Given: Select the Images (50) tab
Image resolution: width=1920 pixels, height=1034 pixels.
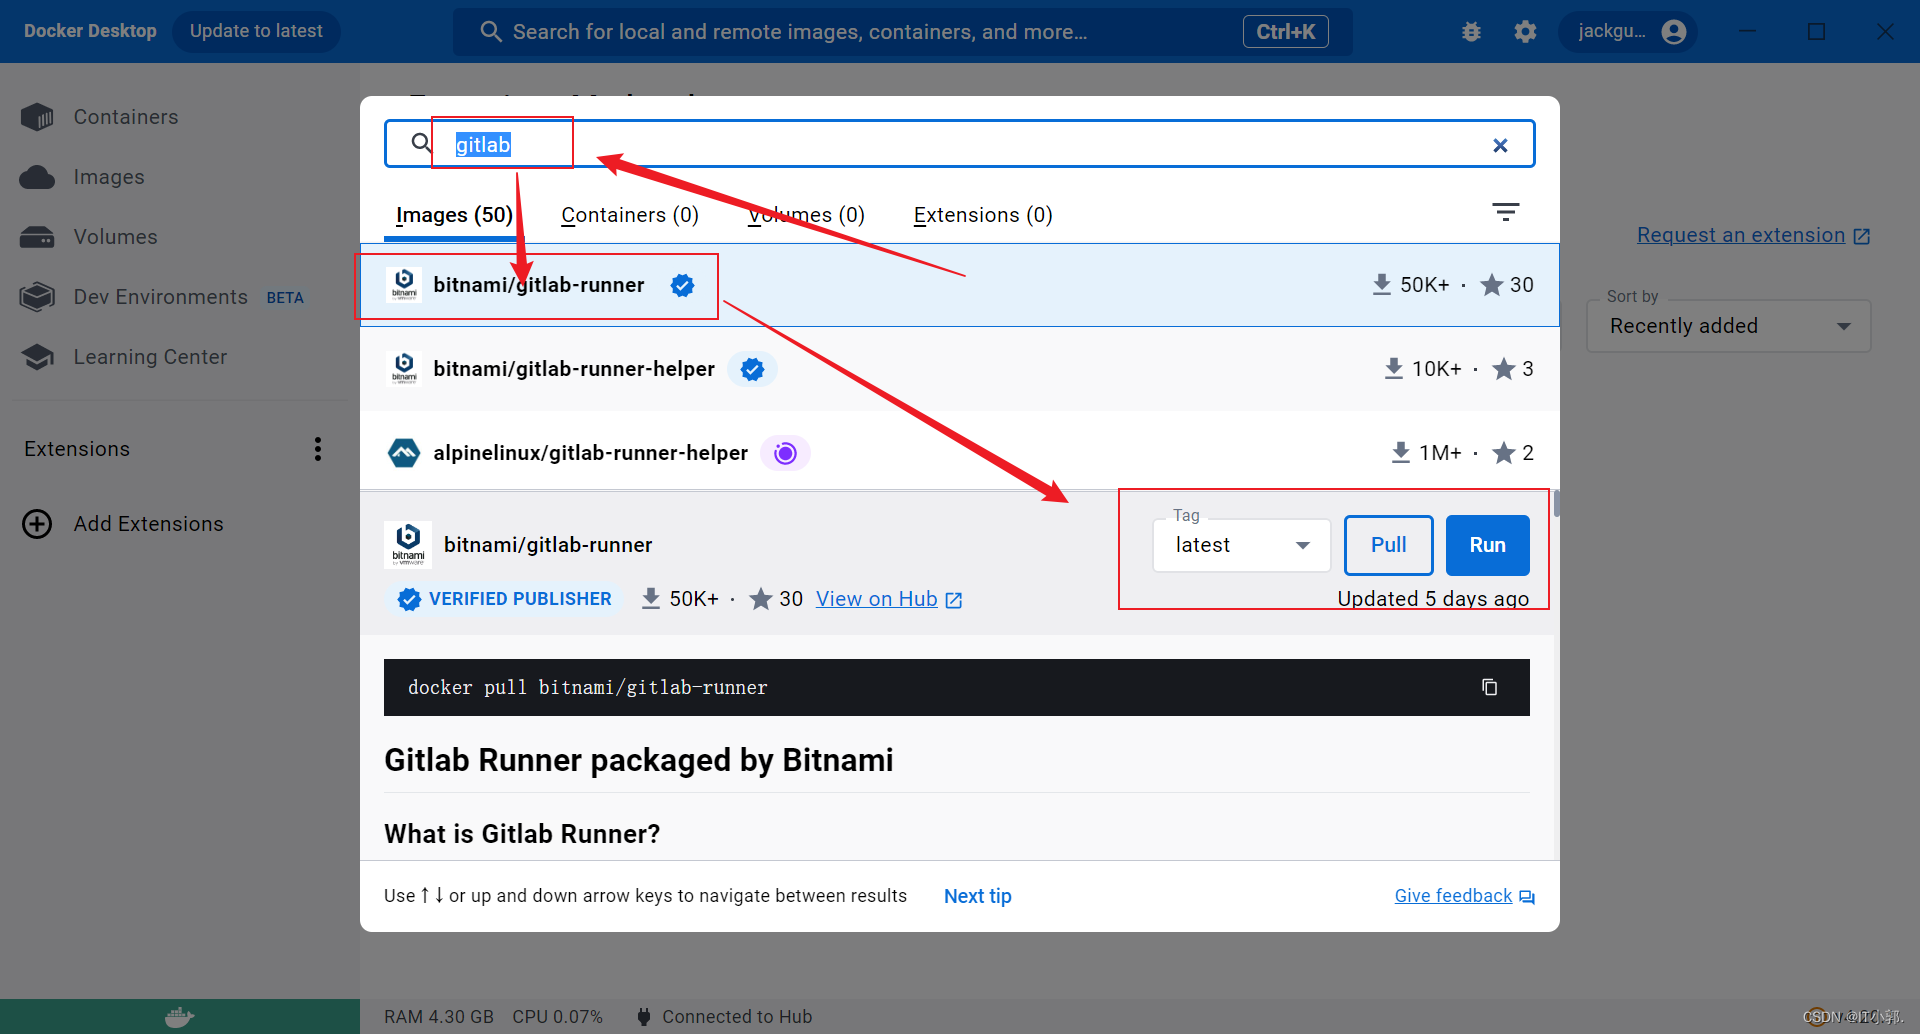Looking at the screenshot, I should (454, 215).
